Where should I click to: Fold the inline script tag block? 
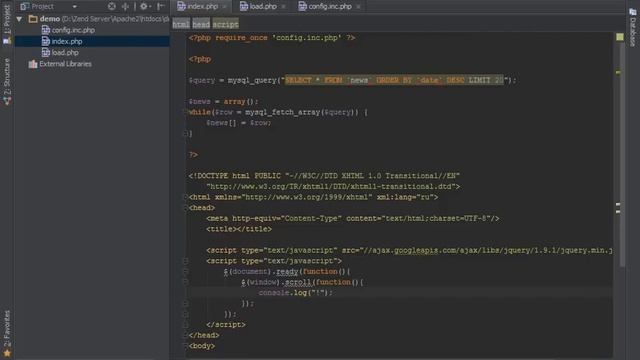click(x=185, y=261)
